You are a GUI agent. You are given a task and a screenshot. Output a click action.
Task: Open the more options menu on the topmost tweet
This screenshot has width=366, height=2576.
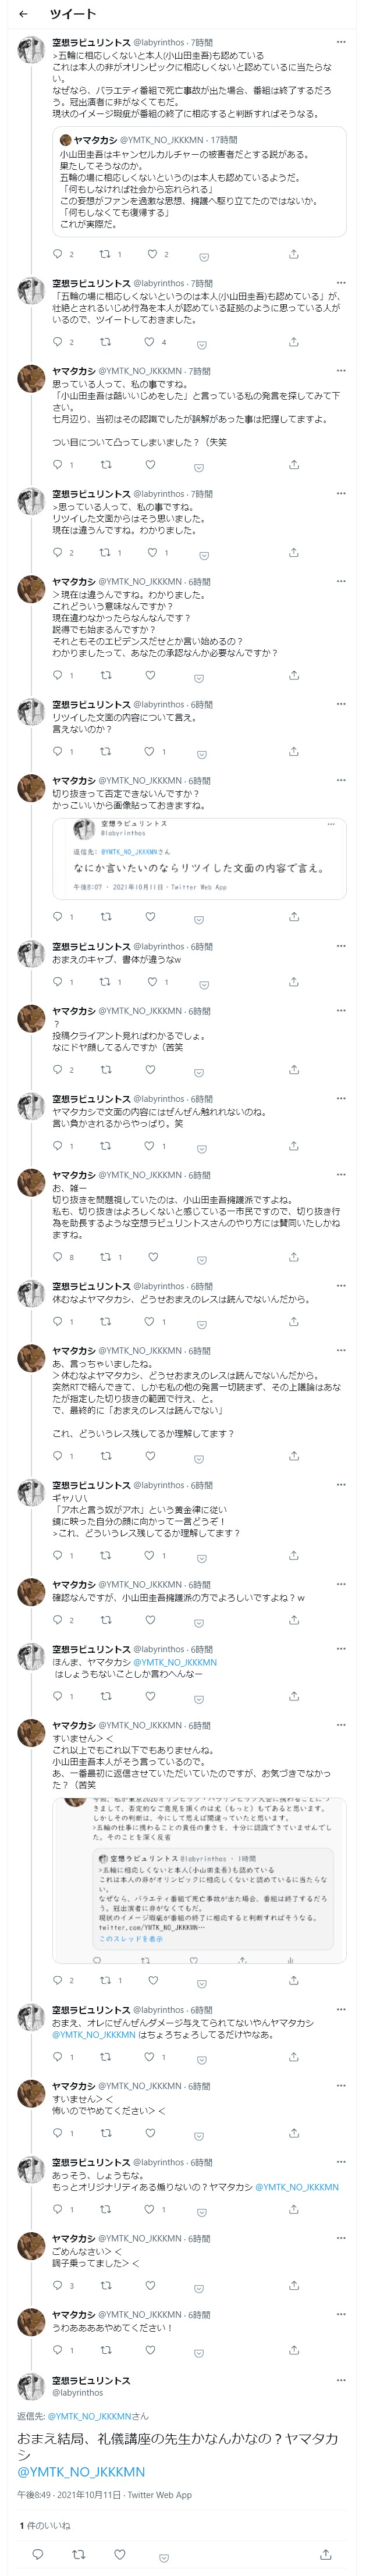[x=341, y=43]
